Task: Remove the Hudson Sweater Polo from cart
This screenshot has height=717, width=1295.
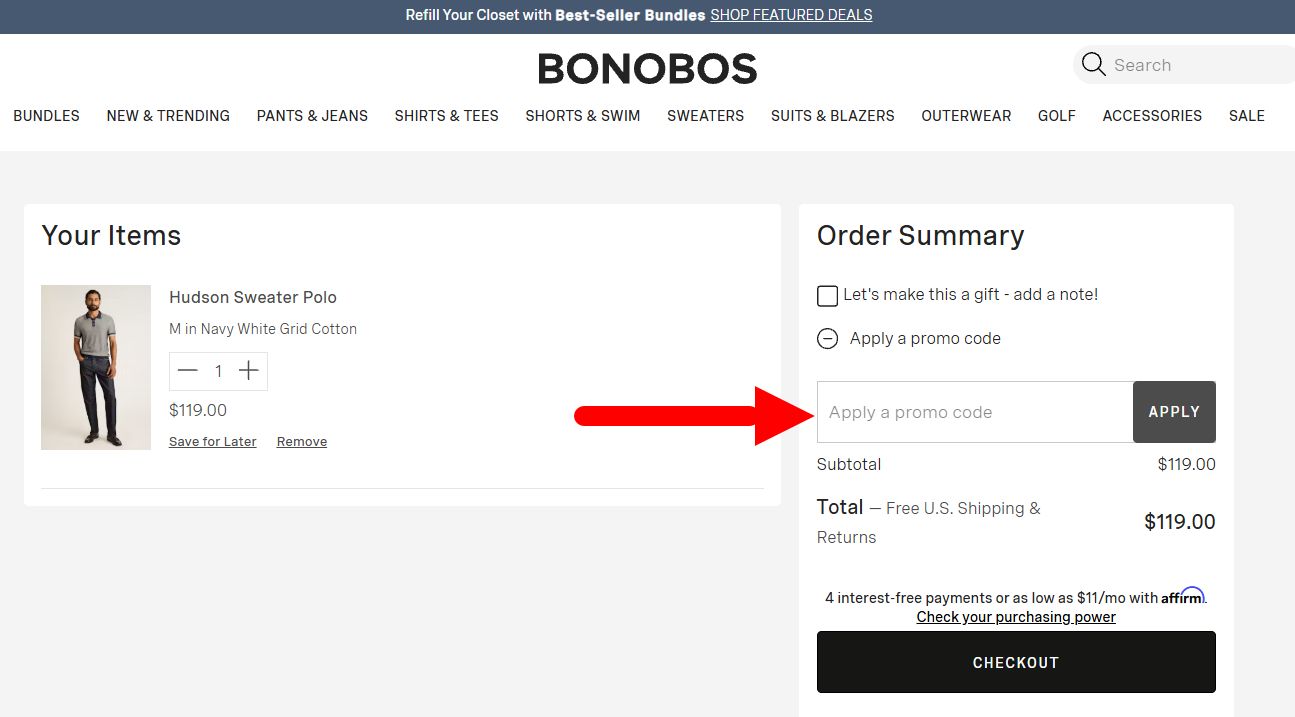Action: 302,442
